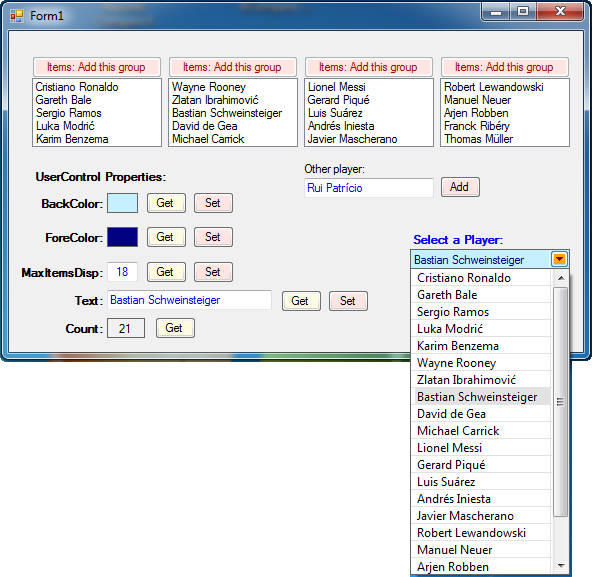The width and height of the screenshot is (592, 577).
Task: Click Set button for MaxItemsDisp
Action: click(x=213, y=272)
